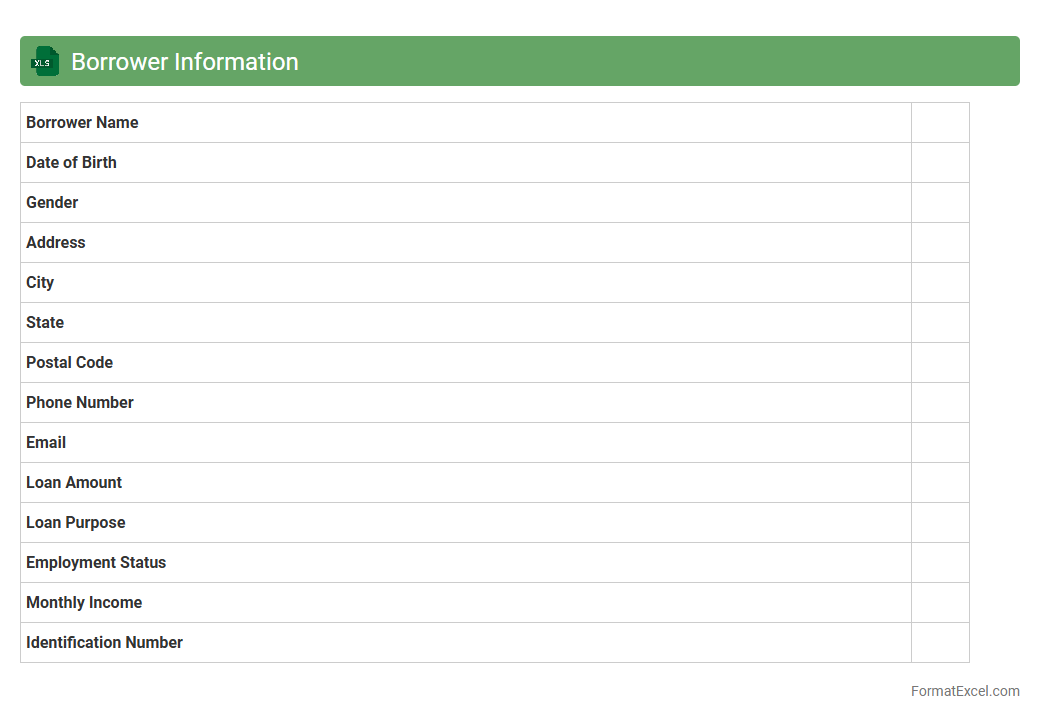Screen dimensions: 1040x720
Task: Click the Borrower Information header title
Action: (x=185, y=62)
